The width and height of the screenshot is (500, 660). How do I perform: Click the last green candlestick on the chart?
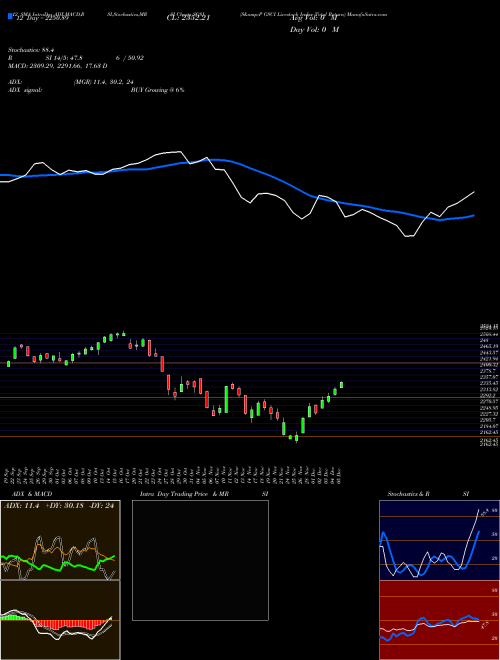(341, 385)
